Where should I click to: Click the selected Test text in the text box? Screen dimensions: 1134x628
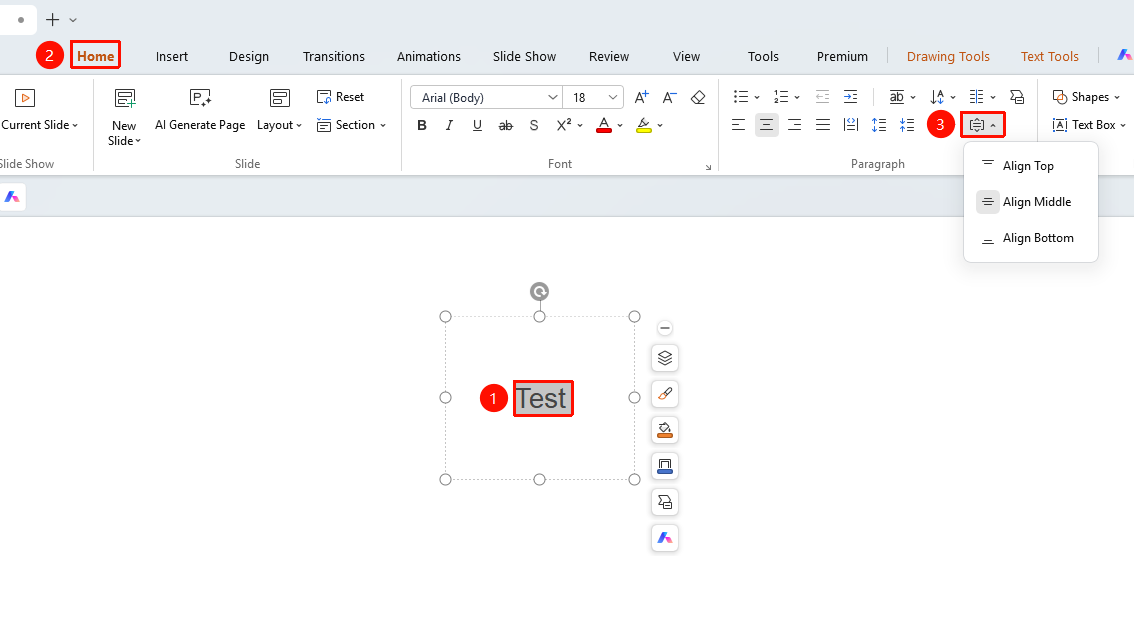tap(541, 399)
